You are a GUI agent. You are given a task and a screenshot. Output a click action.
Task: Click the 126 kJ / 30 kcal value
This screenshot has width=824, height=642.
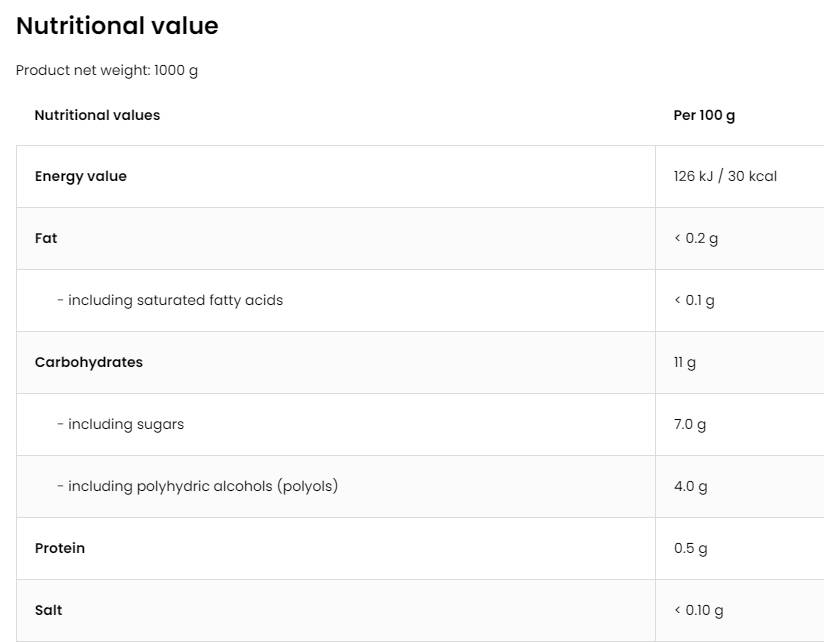725,176
